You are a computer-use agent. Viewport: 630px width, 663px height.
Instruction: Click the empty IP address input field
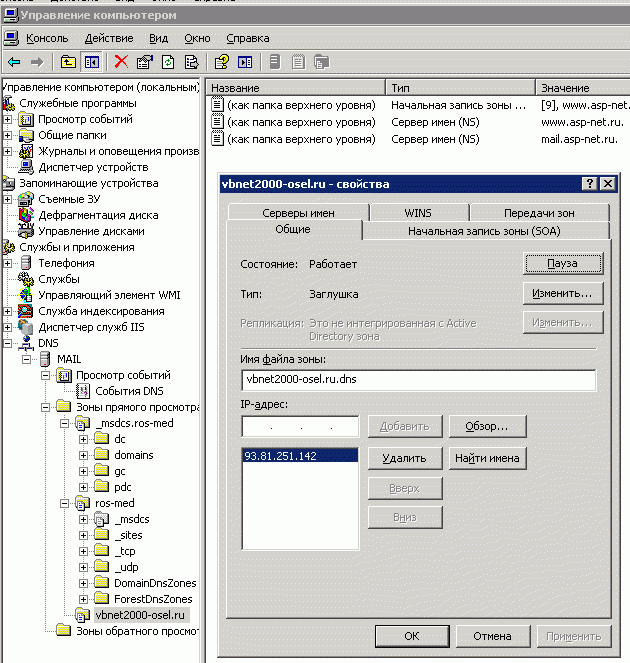pos(300,426)
